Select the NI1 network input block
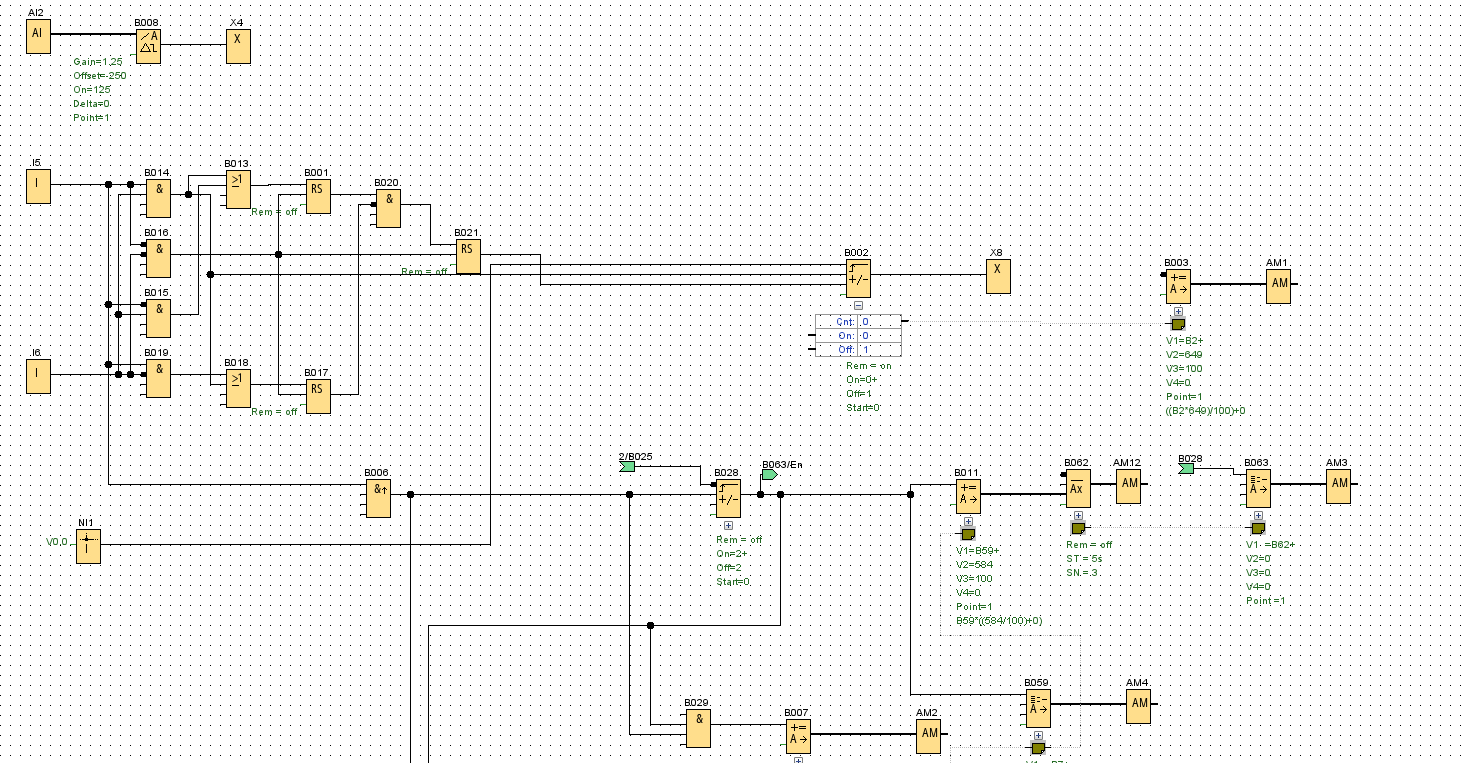The image size is (1461, 763). tap(88, 546)
